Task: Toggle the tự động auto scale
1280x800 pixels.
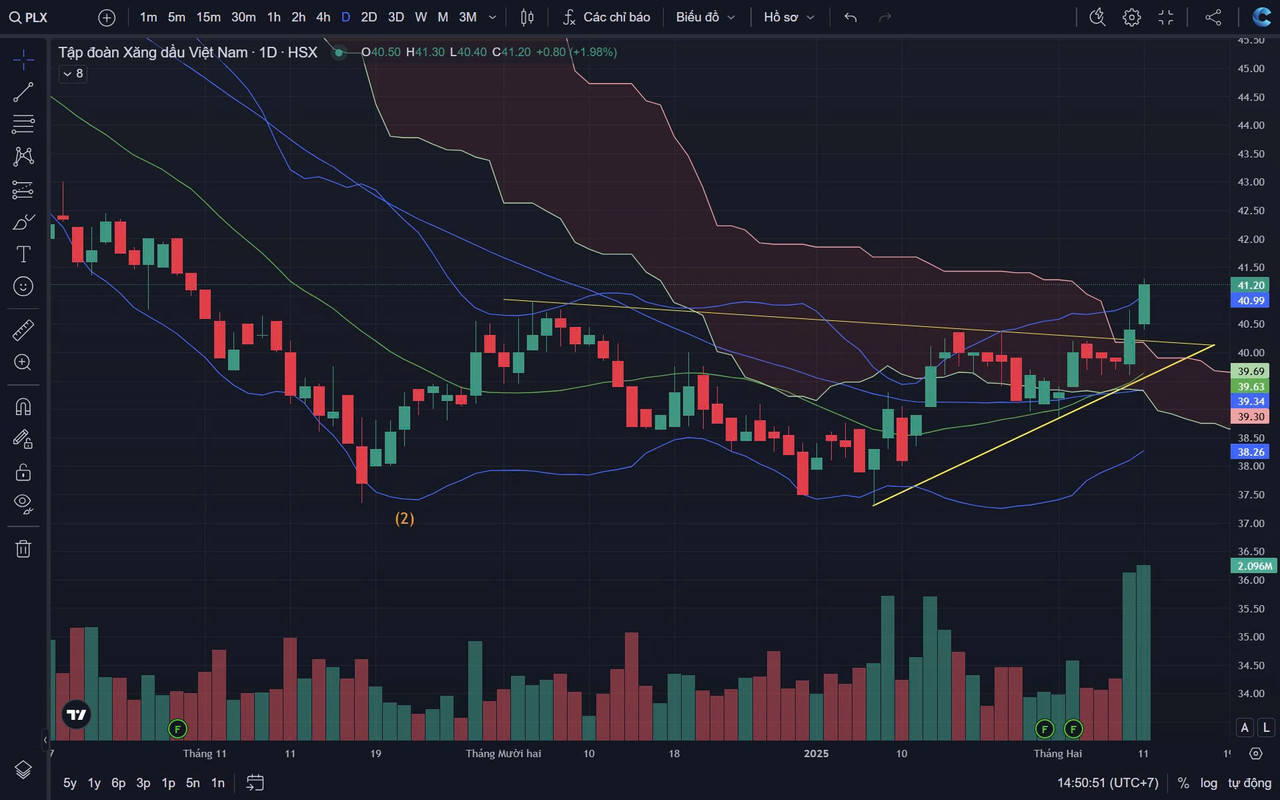Action: (x=1250, y=783)
